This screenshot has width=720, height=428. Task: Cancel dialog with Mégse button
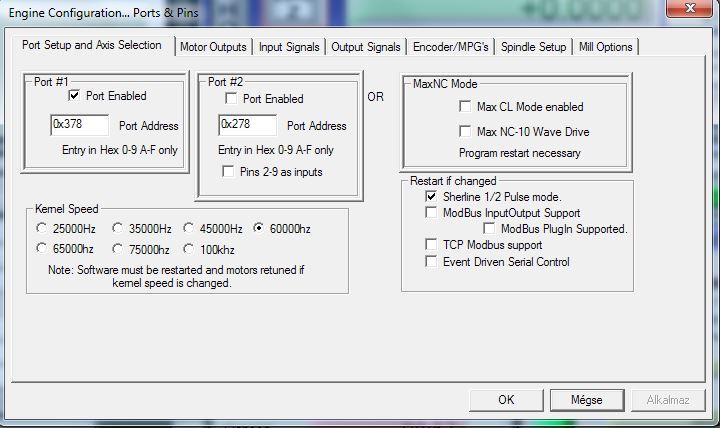(x=587, y=400)
